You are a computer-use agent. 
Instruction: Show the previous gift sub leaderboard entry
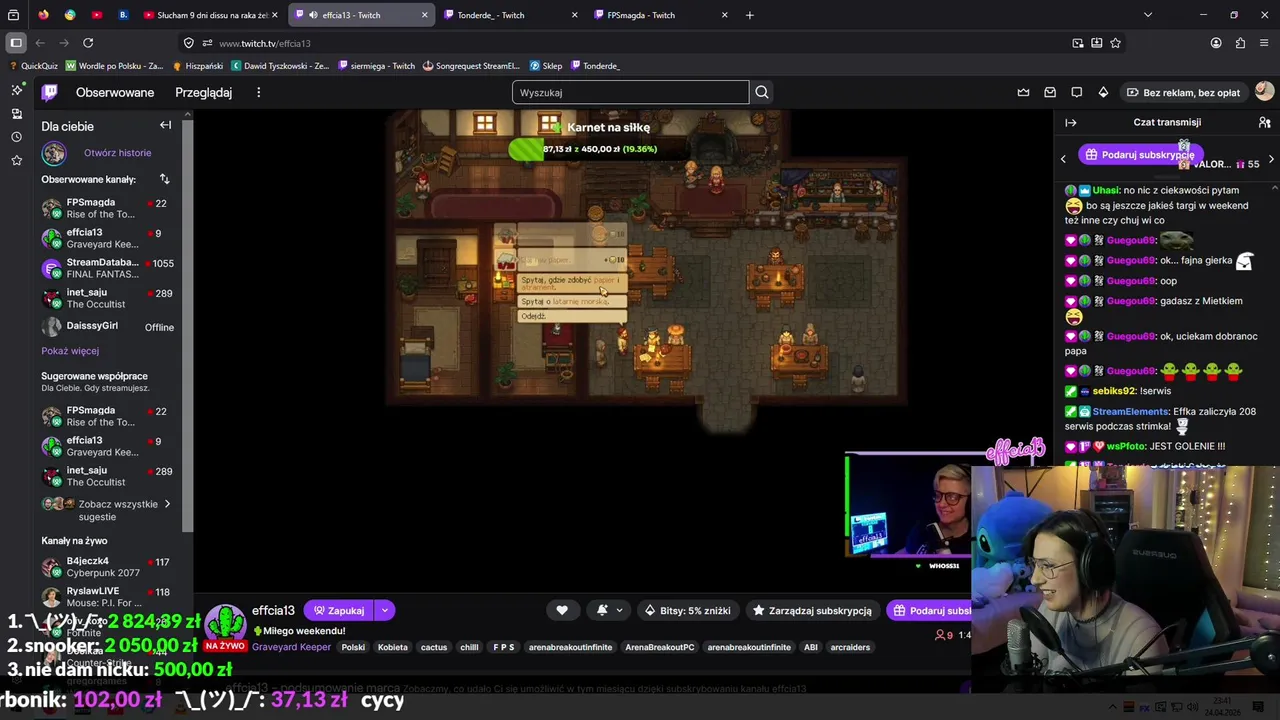pyautogui.click(x=1063, y=159)
